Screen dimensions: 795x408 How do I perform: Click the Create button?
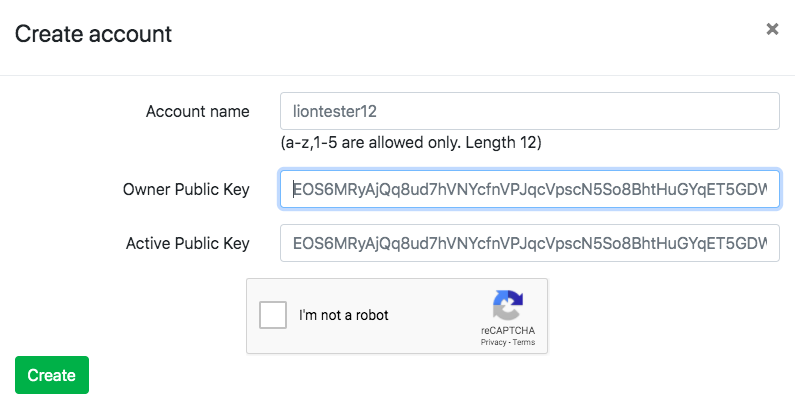click(x=52, y=375)
